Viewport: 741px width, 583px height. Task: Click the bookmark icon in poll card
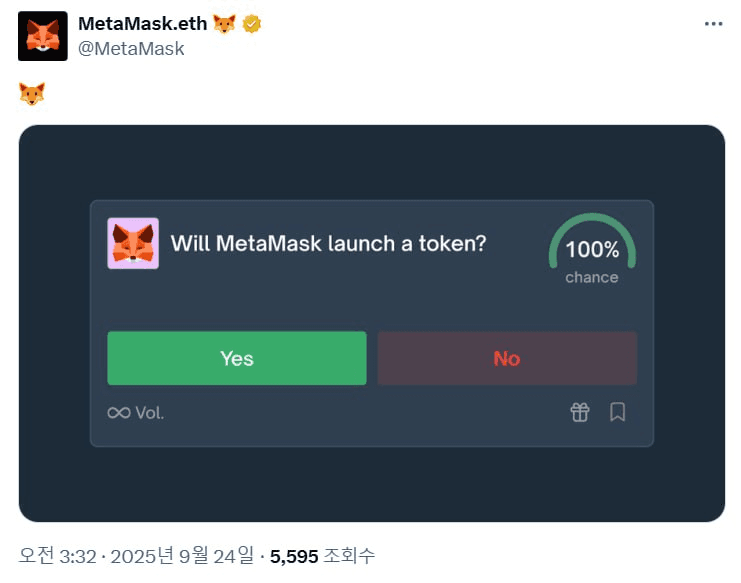tap(617, 412)
